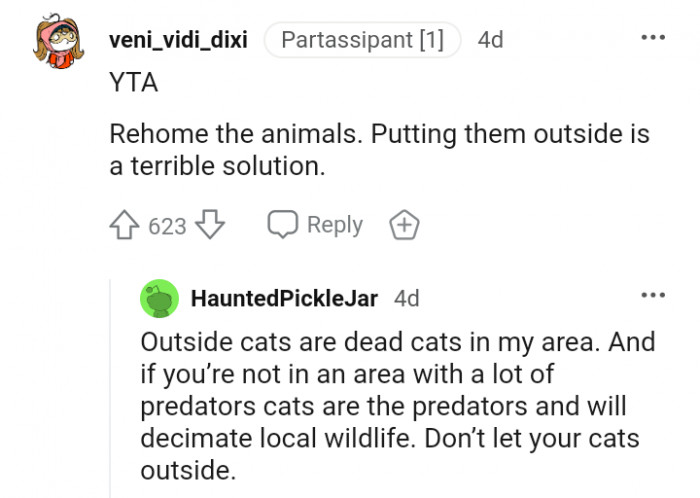Click the veni_vidi_dixi username
The image size is (700, 498).
pyautogui.click(x=178, y=41)
